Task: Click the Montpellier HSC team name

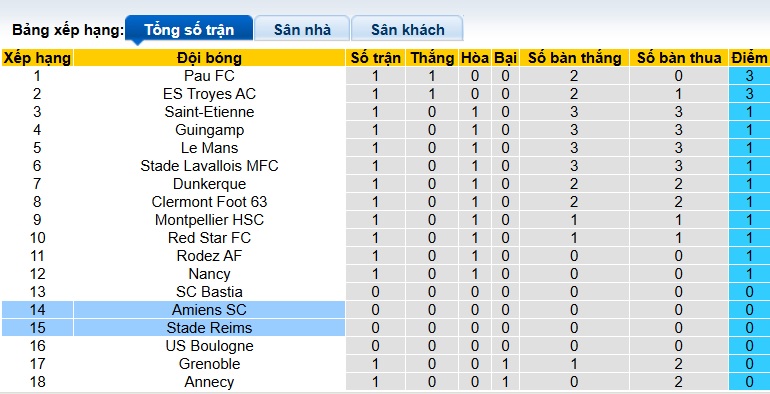Action: coord(209,220)
